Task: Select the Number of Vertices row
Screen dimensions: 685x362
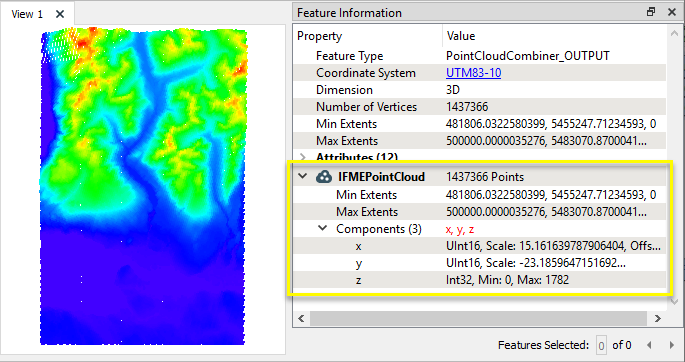Action: (x=479, y=107)
